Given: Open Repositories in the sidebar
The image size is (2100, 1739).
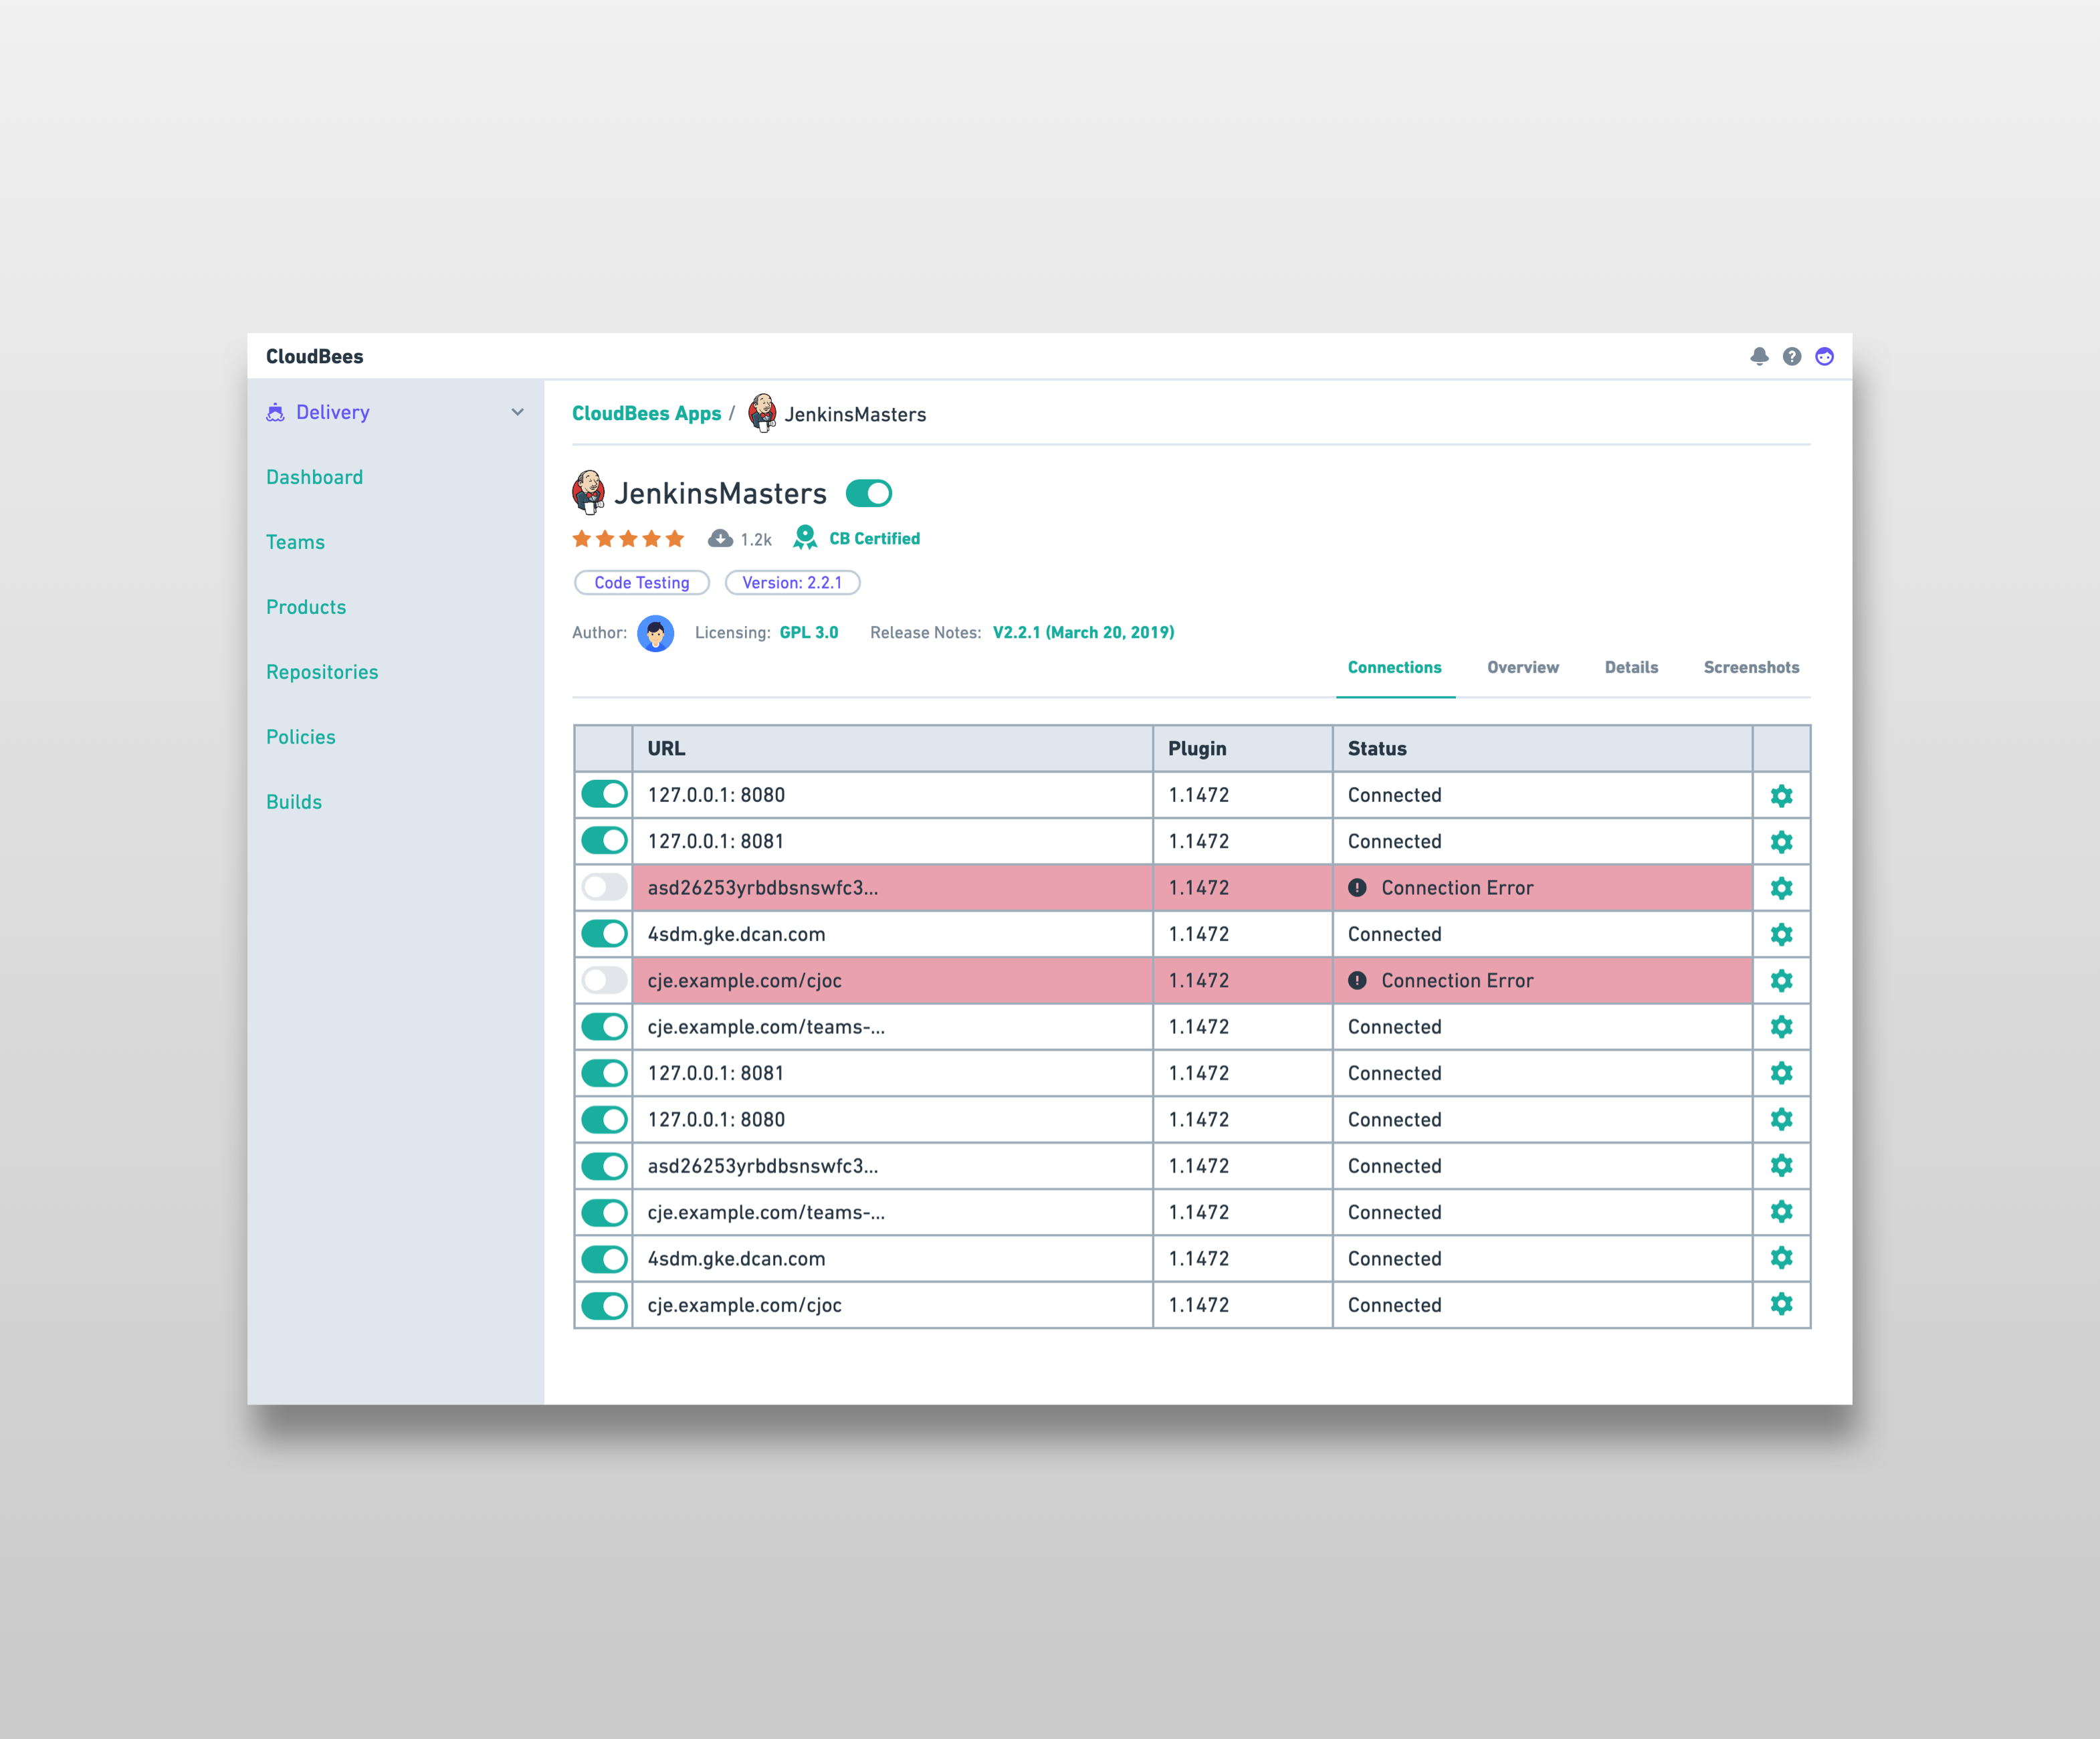Looking at the screenshot, I should pyautogui.click(x=322, y=672).
